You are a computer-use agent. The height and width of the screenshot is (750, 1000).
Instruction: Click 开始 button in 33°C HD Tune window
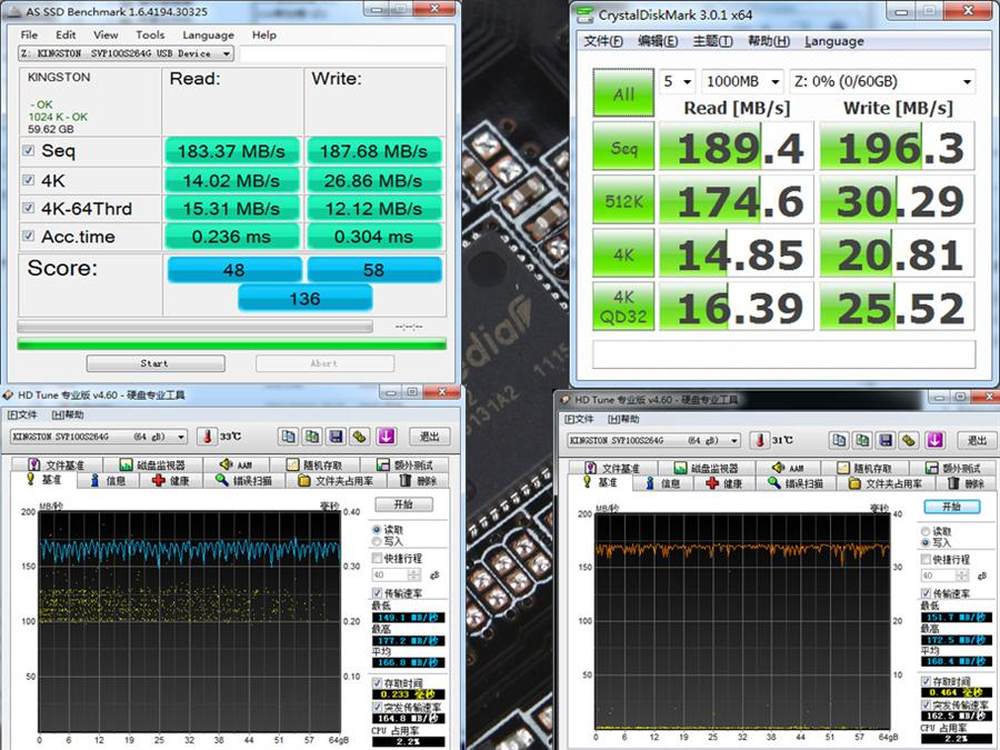tap(404, 504)
